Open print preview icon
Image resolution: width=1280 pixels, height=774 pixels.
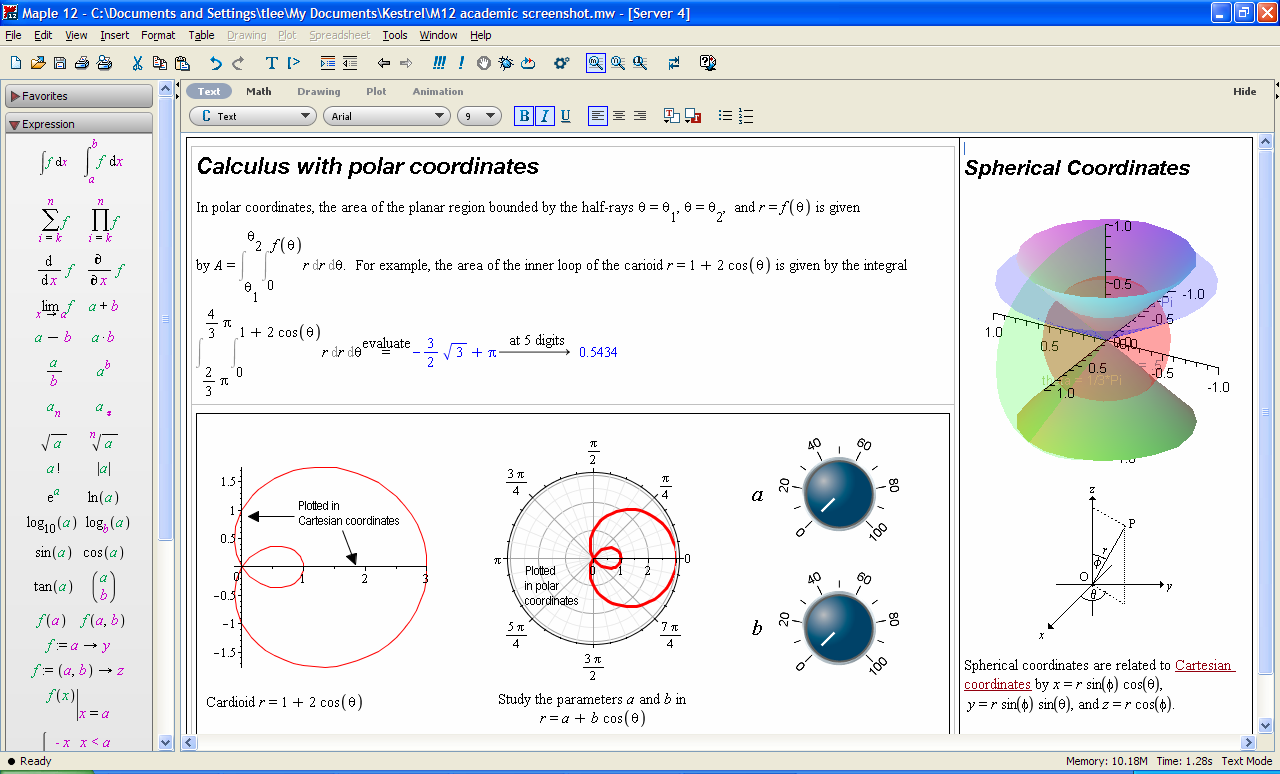click(104, 63)
